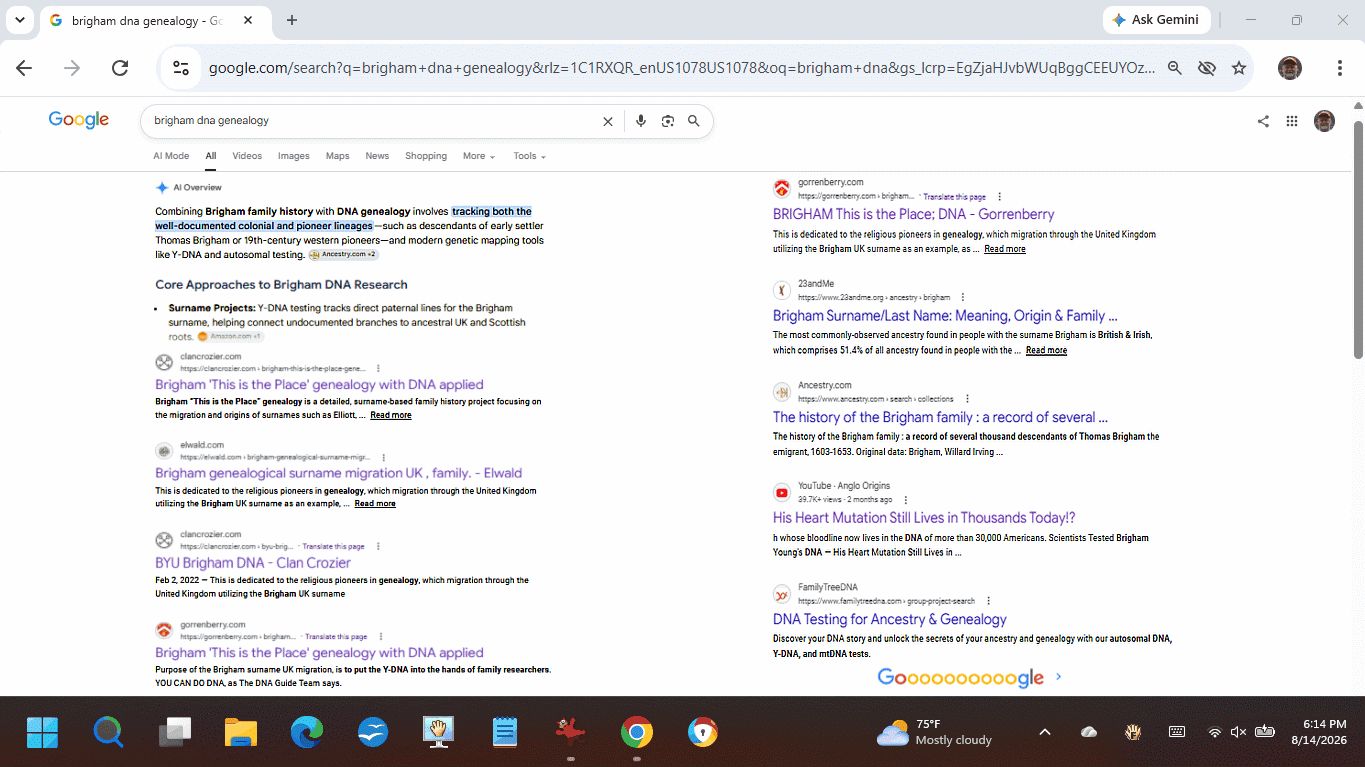Click the Ask Gemini button
1365x767 pixels.
tap(1158, 20)
